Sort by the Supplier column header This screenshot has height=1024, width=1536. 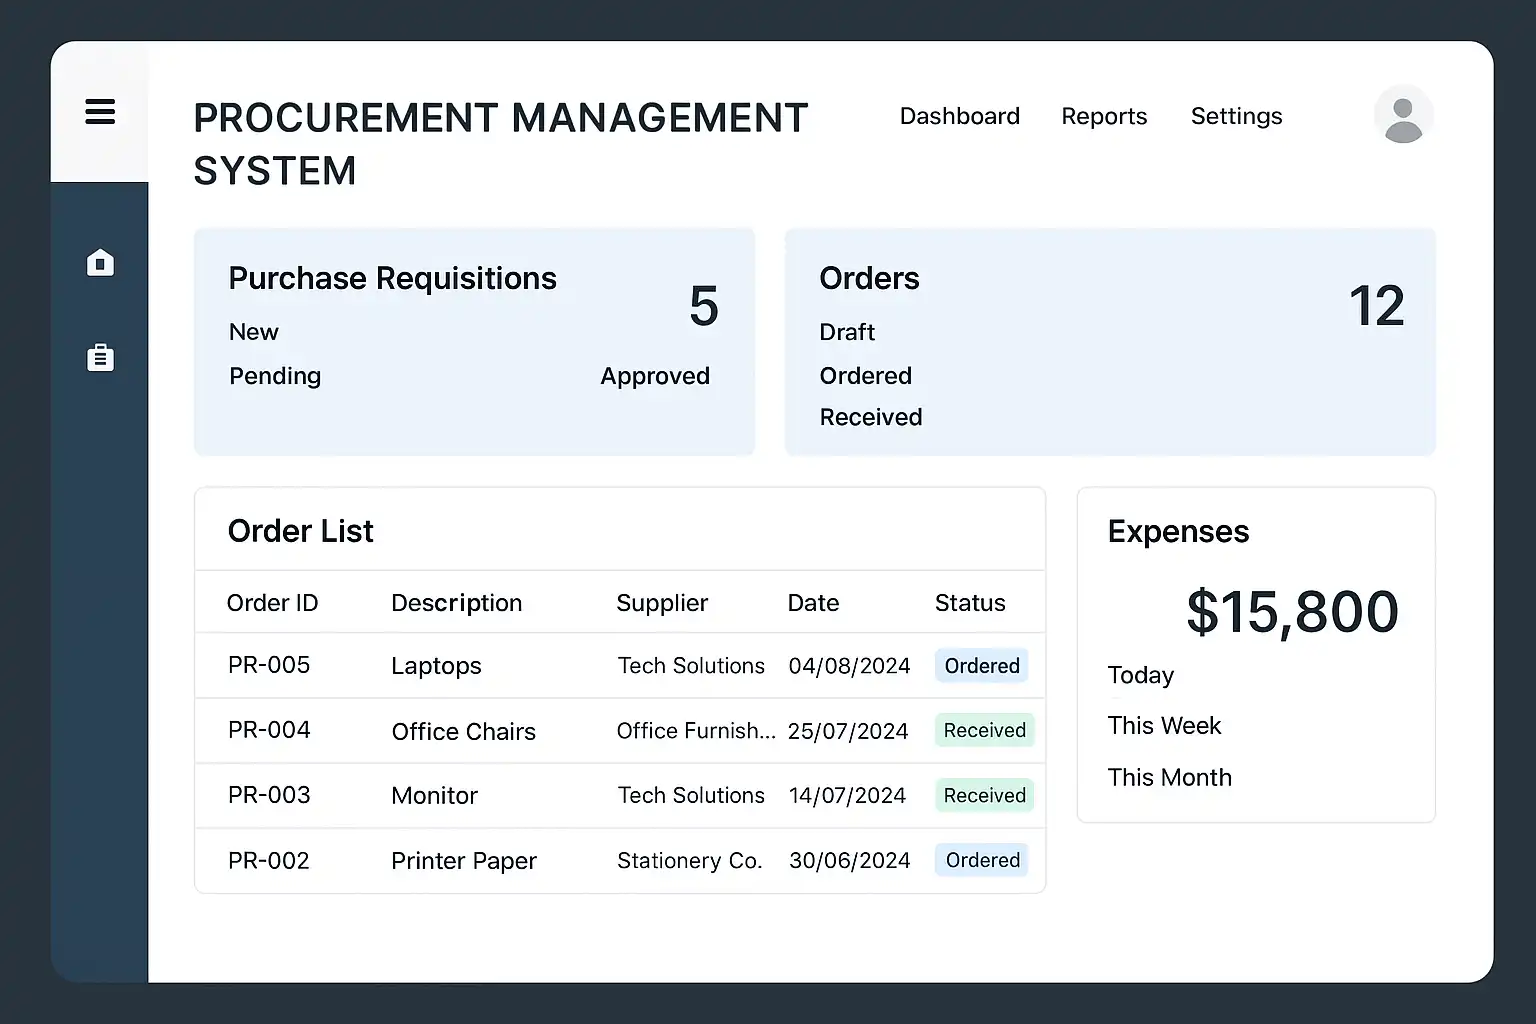661,603
